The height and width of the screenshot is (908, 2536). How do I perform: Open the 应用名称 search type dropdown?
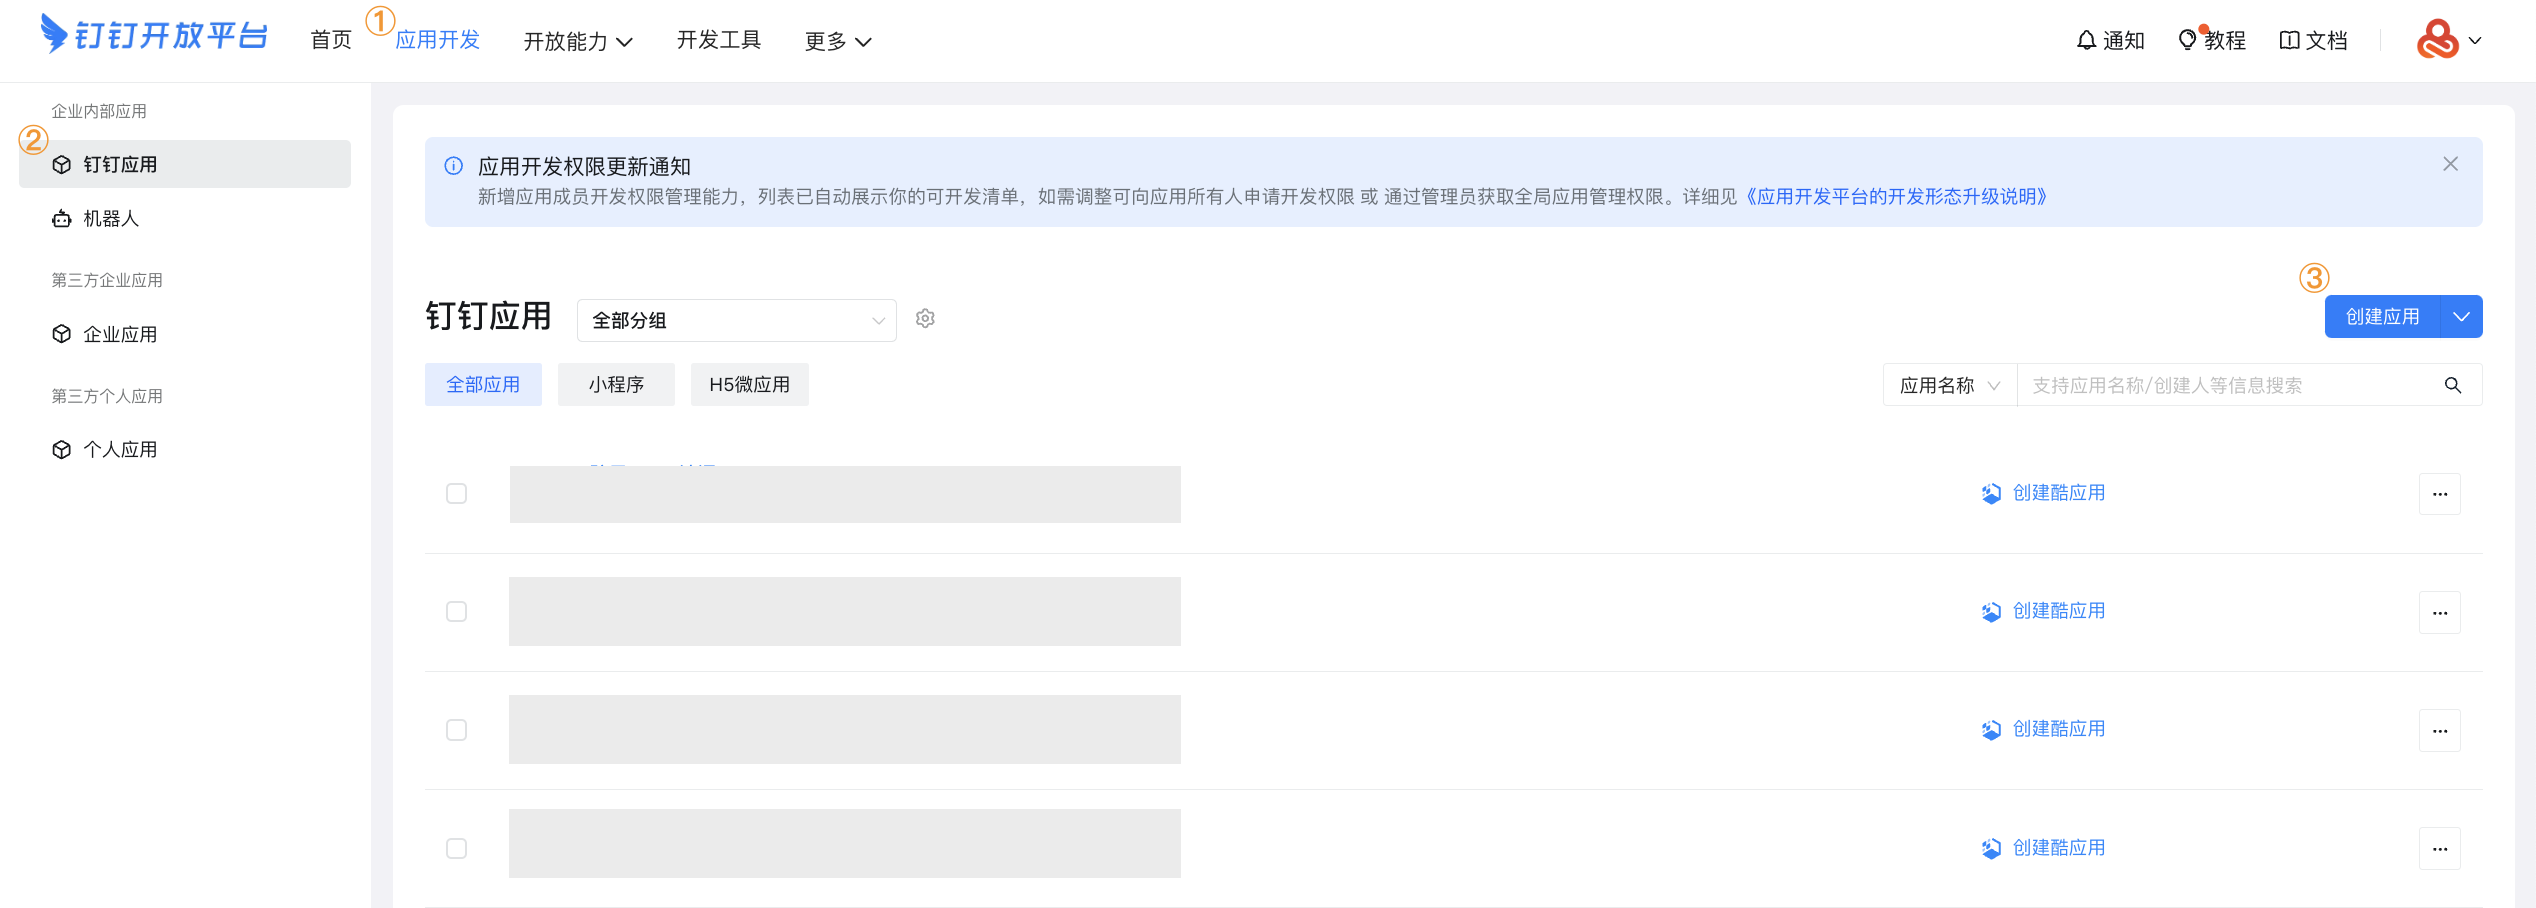(1950, 386)
